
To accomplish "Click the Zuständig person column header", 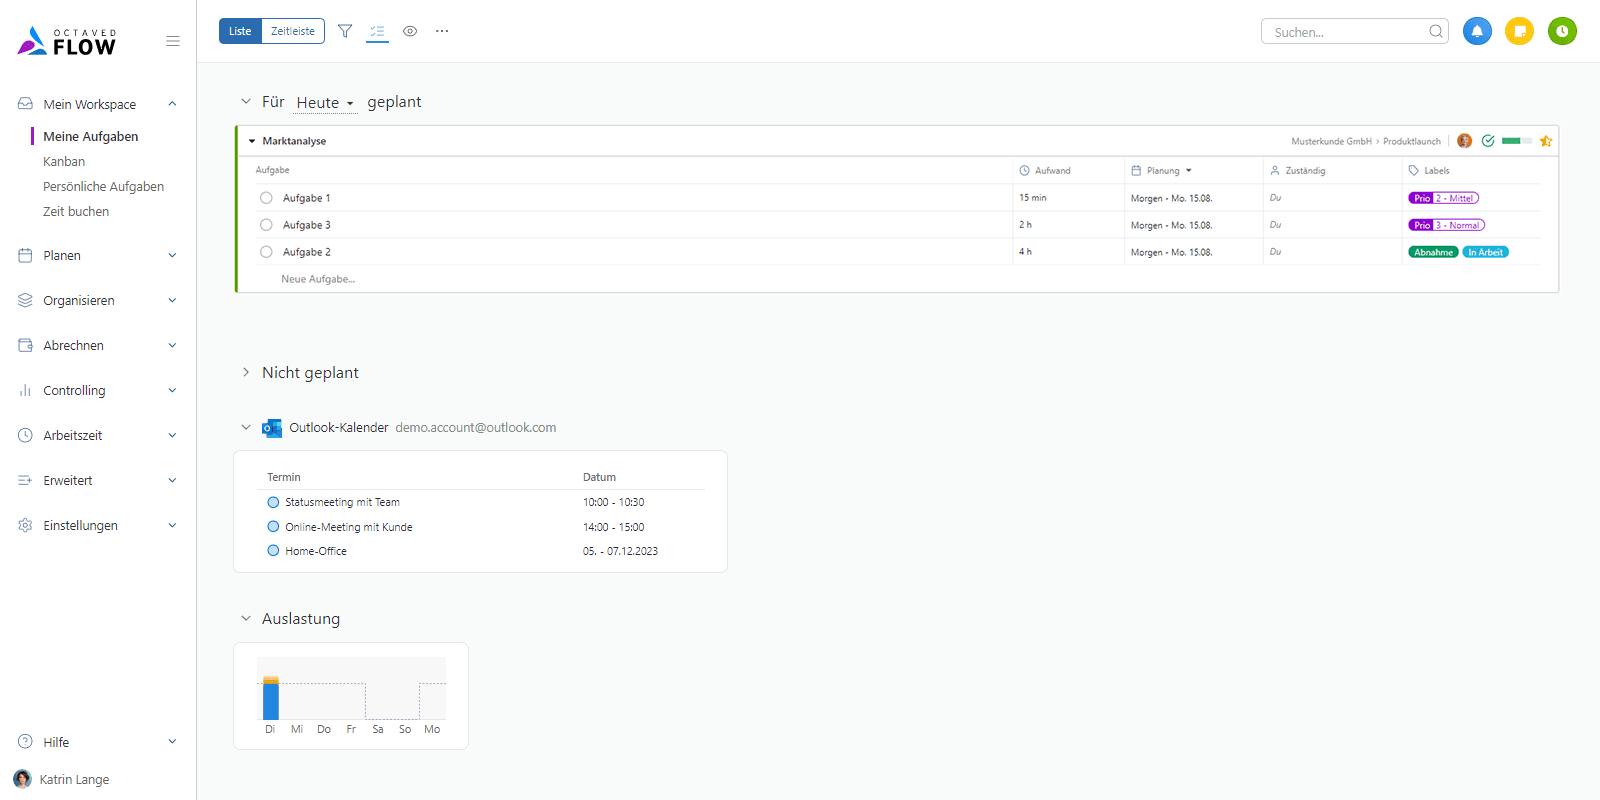I will (1297, 170).
